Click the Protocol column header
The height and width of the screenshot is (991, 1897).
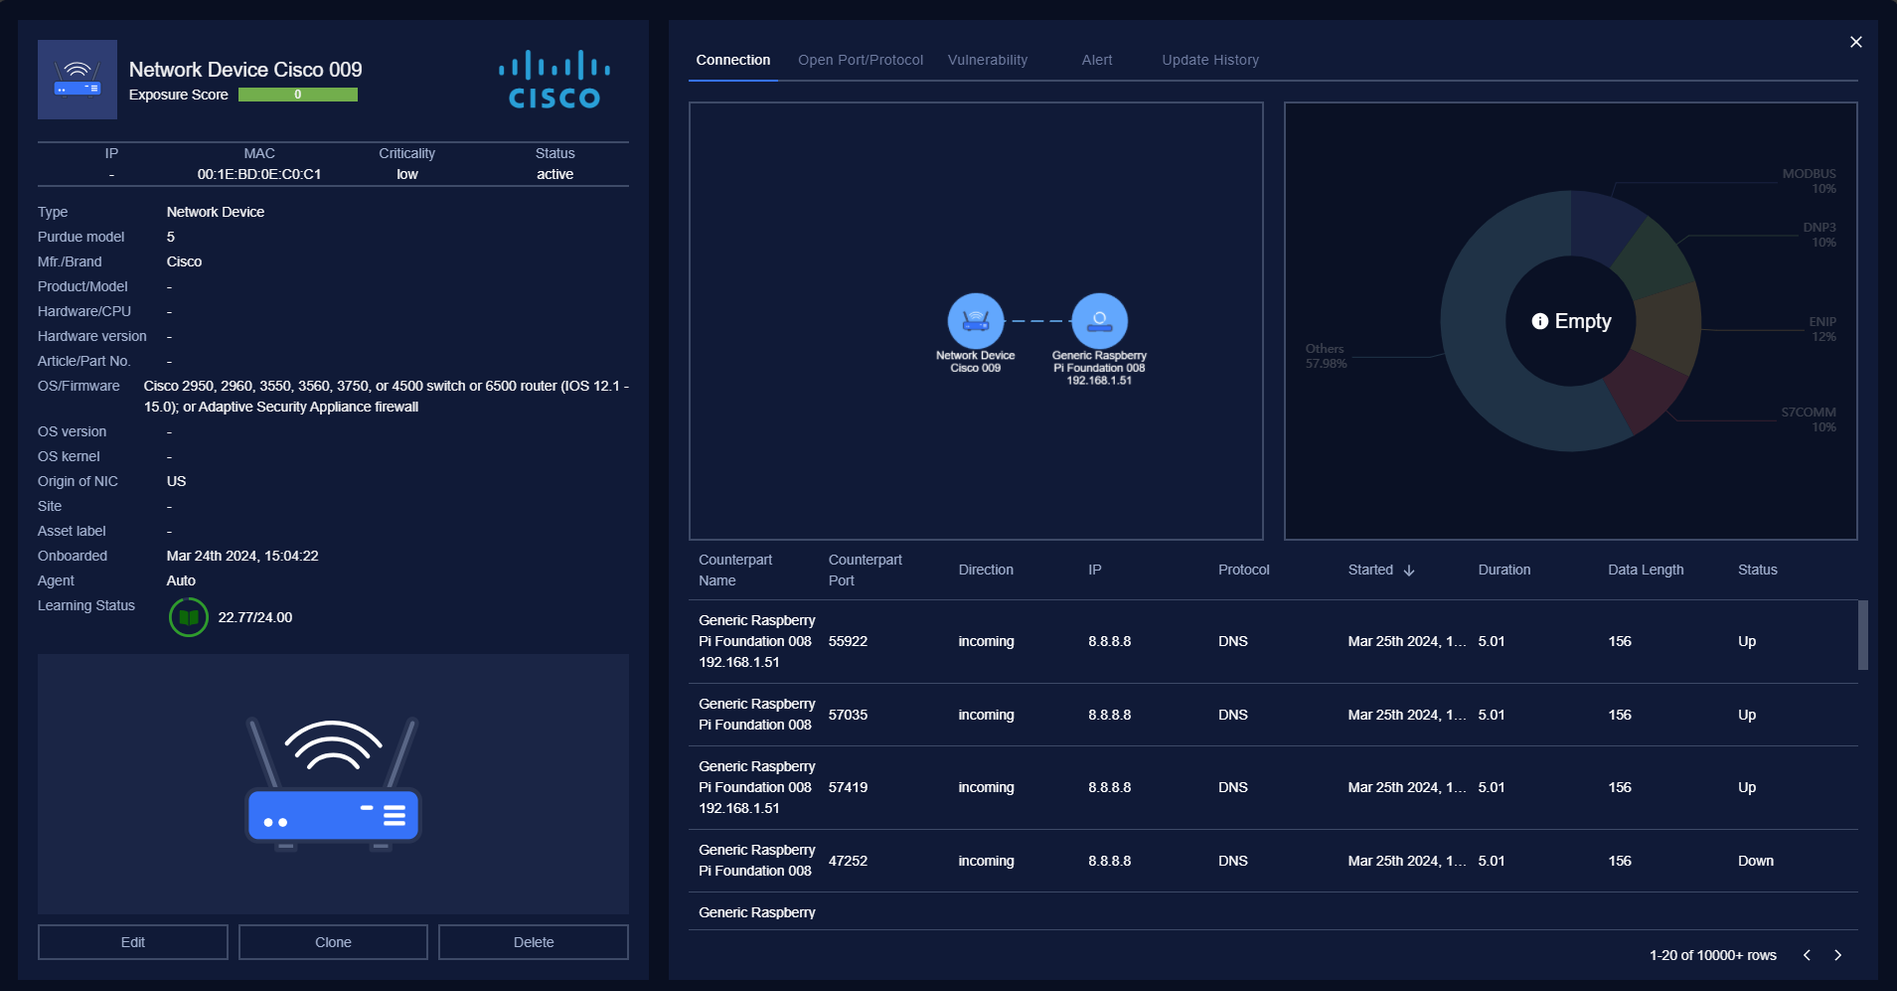pyautogui.click(x=1244, y=570)
